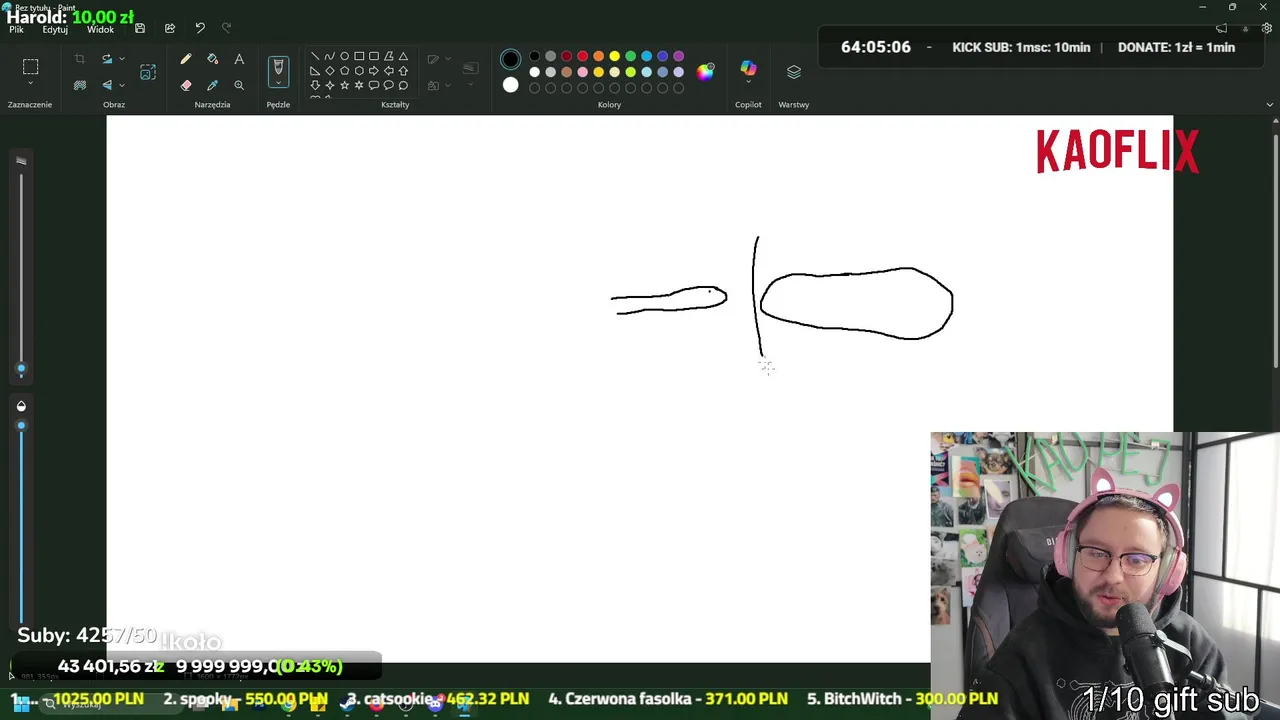Select the Pentagon shape
The image size is (1280, 720).
(x=344, y=71)
